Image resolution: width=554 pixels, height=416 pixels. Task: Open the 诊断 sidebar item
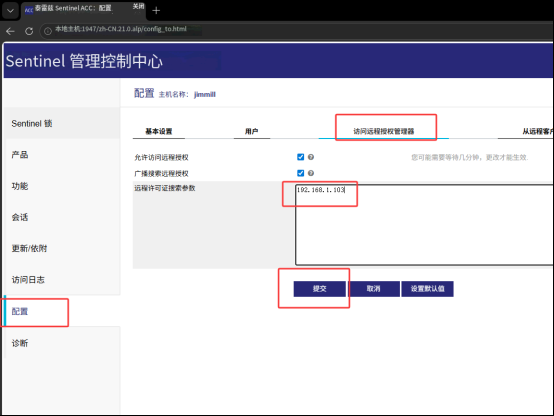[x=61, y=343]
